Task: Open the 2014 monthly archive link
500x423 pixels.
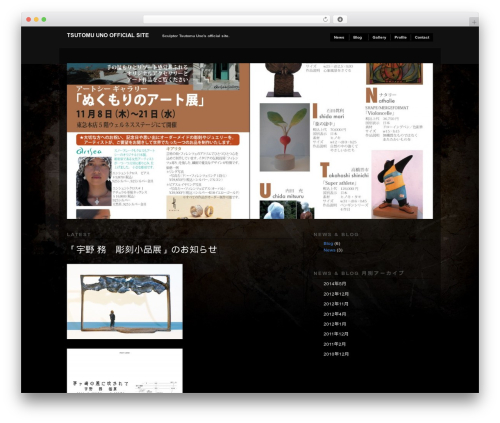Action: [335, 284]
